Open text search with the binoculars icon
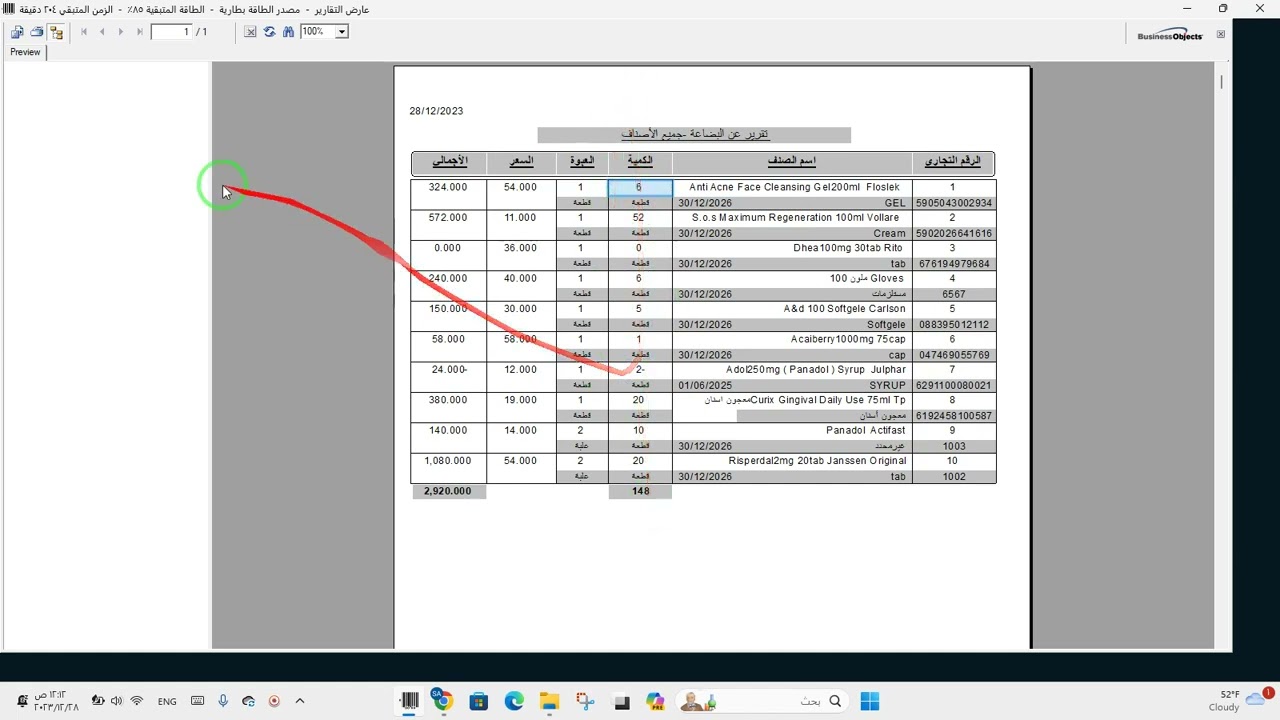 (x=288, y=32)
